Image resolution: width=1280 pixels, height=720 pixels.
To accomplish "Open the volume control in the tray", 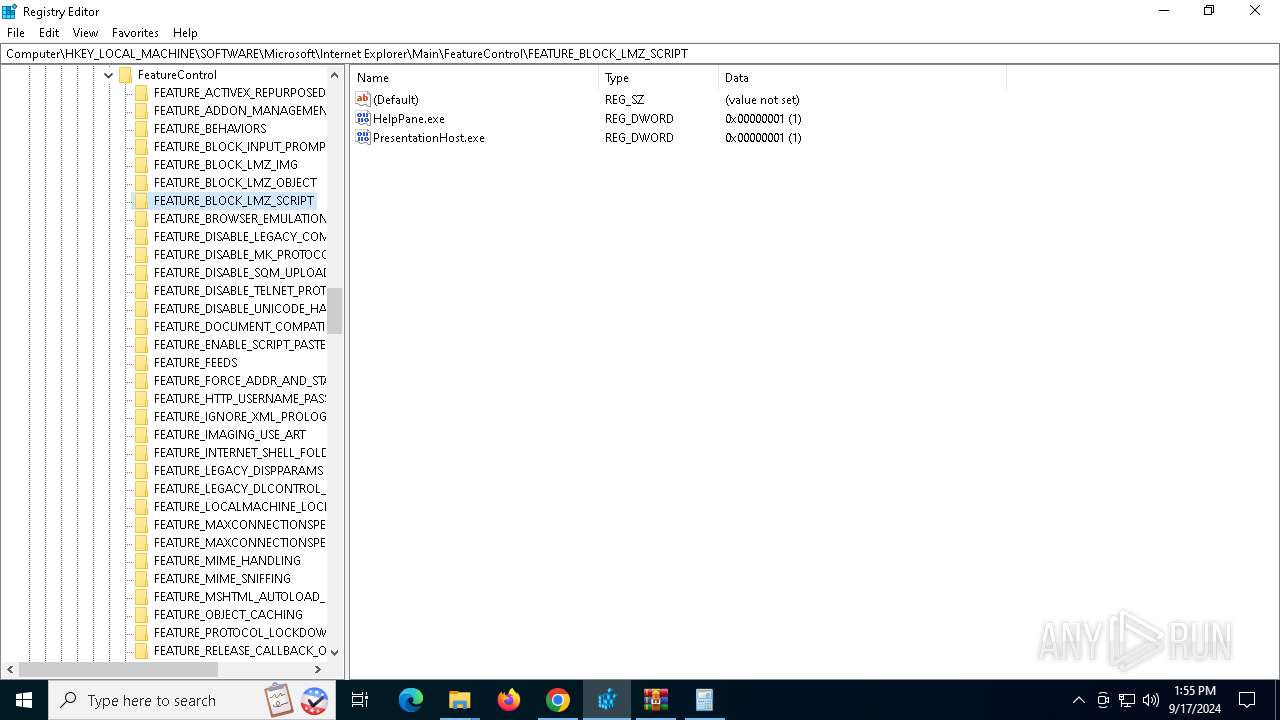I will point(1151,700).
